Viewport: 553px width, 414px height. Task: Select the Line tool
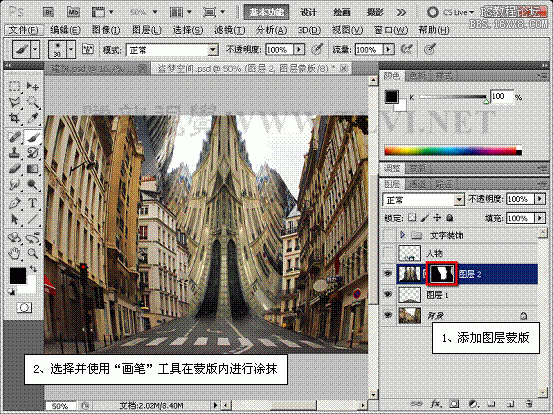click(33, 219)
